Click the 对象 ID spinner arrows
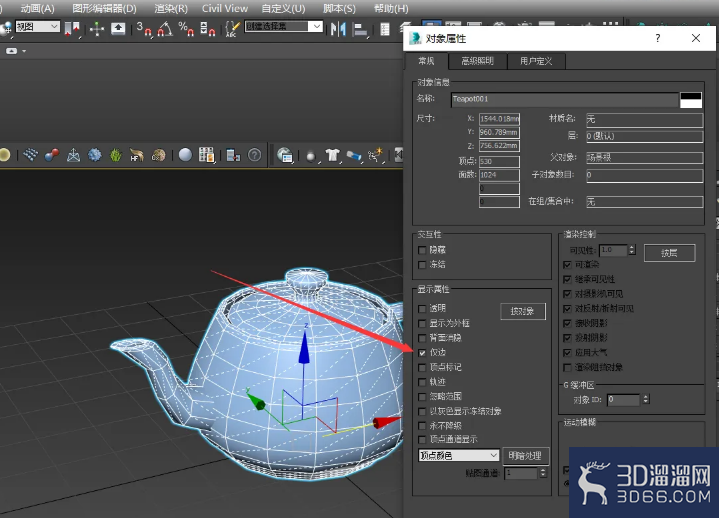 (646, 400)
